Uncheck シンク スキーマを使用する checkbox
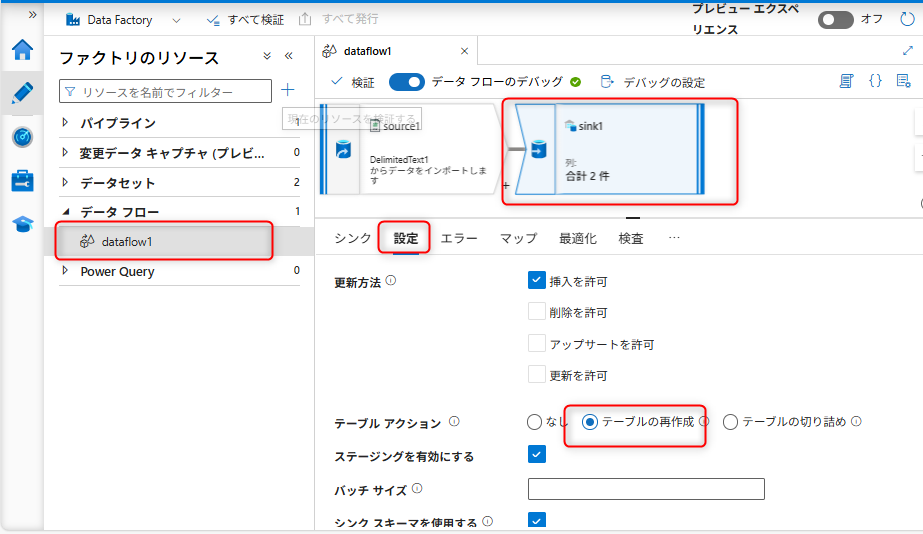Viewport: 923px width, 534px height. pos(536,520)
